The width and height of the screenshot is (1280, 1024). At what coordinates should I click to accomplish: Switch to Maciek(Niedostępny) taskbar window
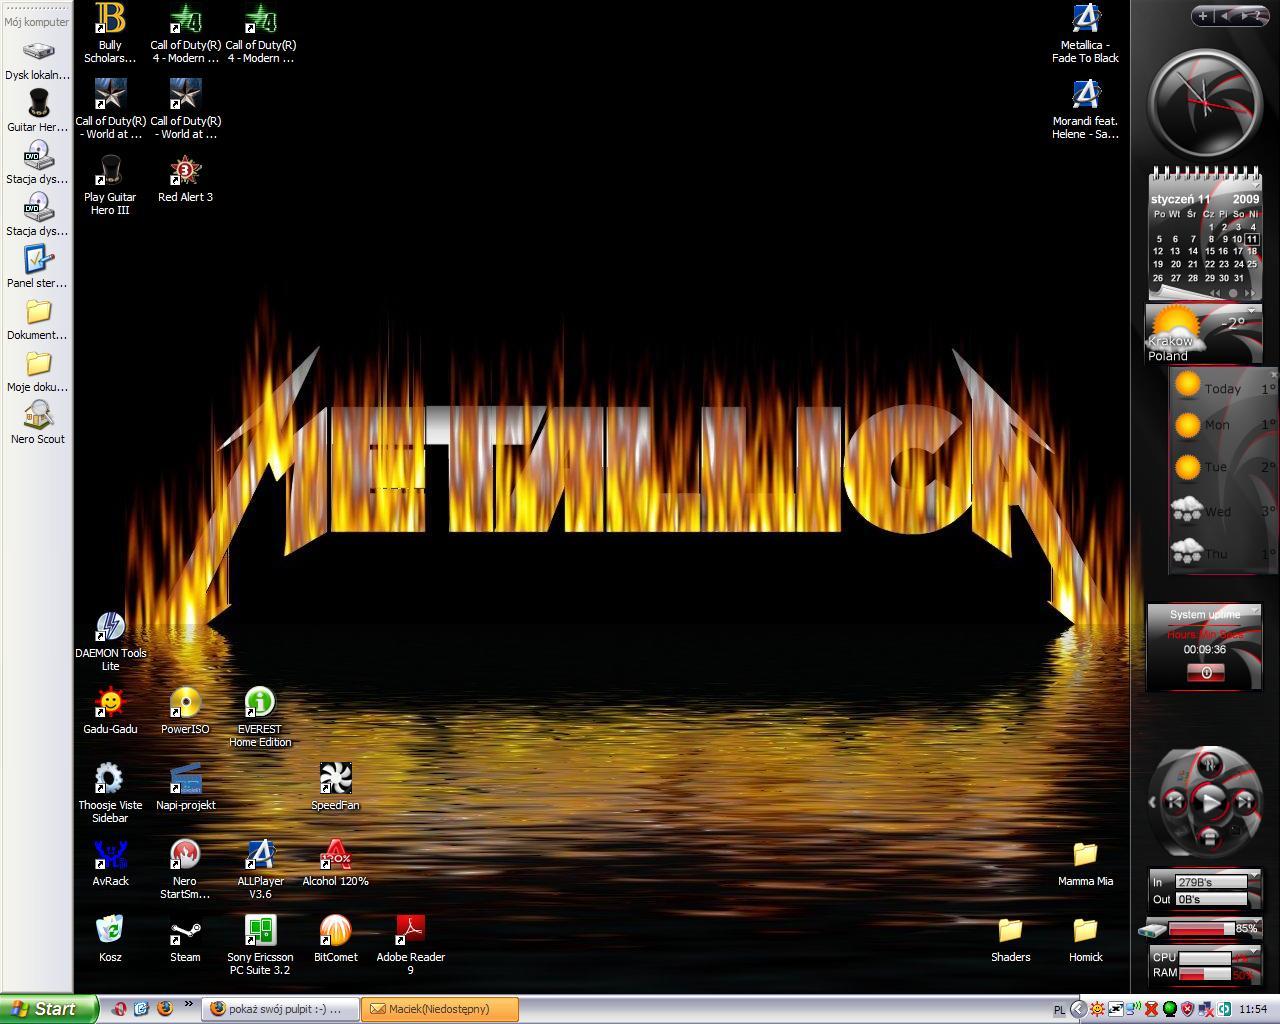tap(440, 1009)
